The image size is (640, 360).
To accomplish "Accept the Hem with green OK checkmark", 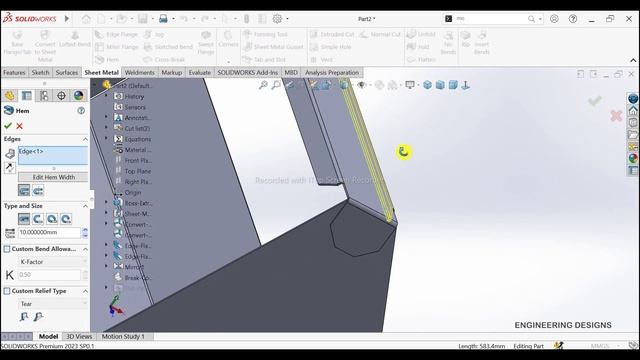I will (x=7, y=126).
